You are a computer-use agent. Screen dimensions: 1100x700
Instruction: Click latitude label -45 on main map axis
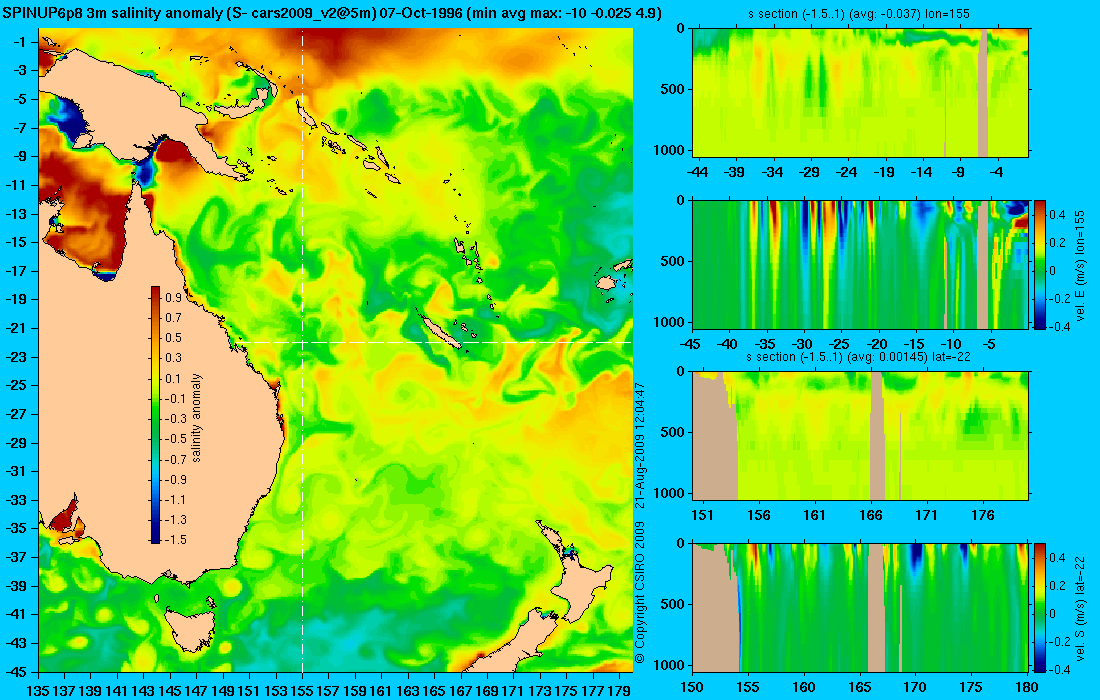(x=17, y=671)
